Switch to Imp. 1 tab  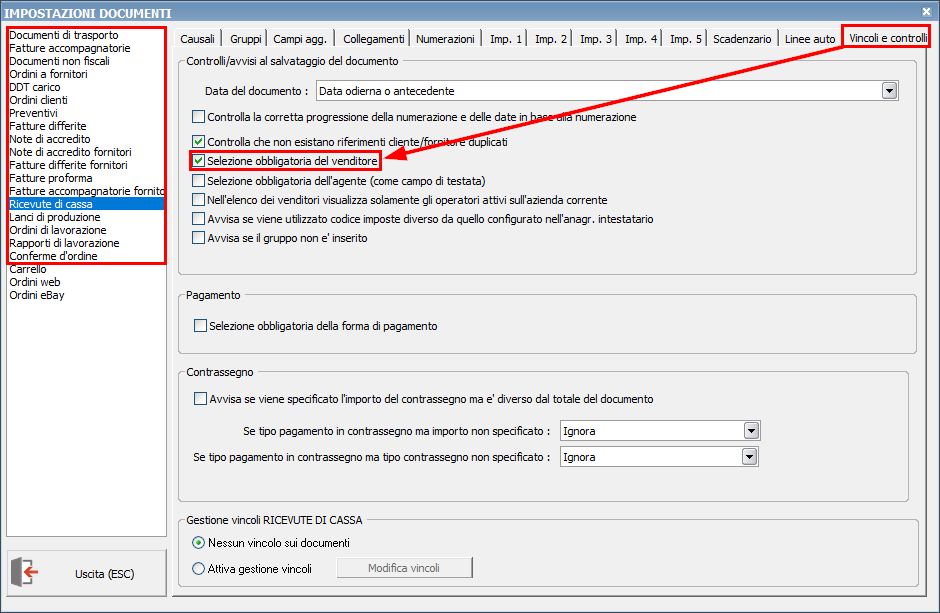pyautogui.click(x=506, y=38)
